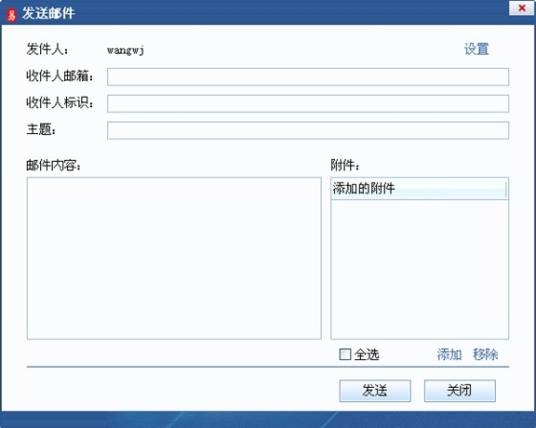Click the sender name wangwj
This screenshot has width=536, height=428.
pos(125,51)
